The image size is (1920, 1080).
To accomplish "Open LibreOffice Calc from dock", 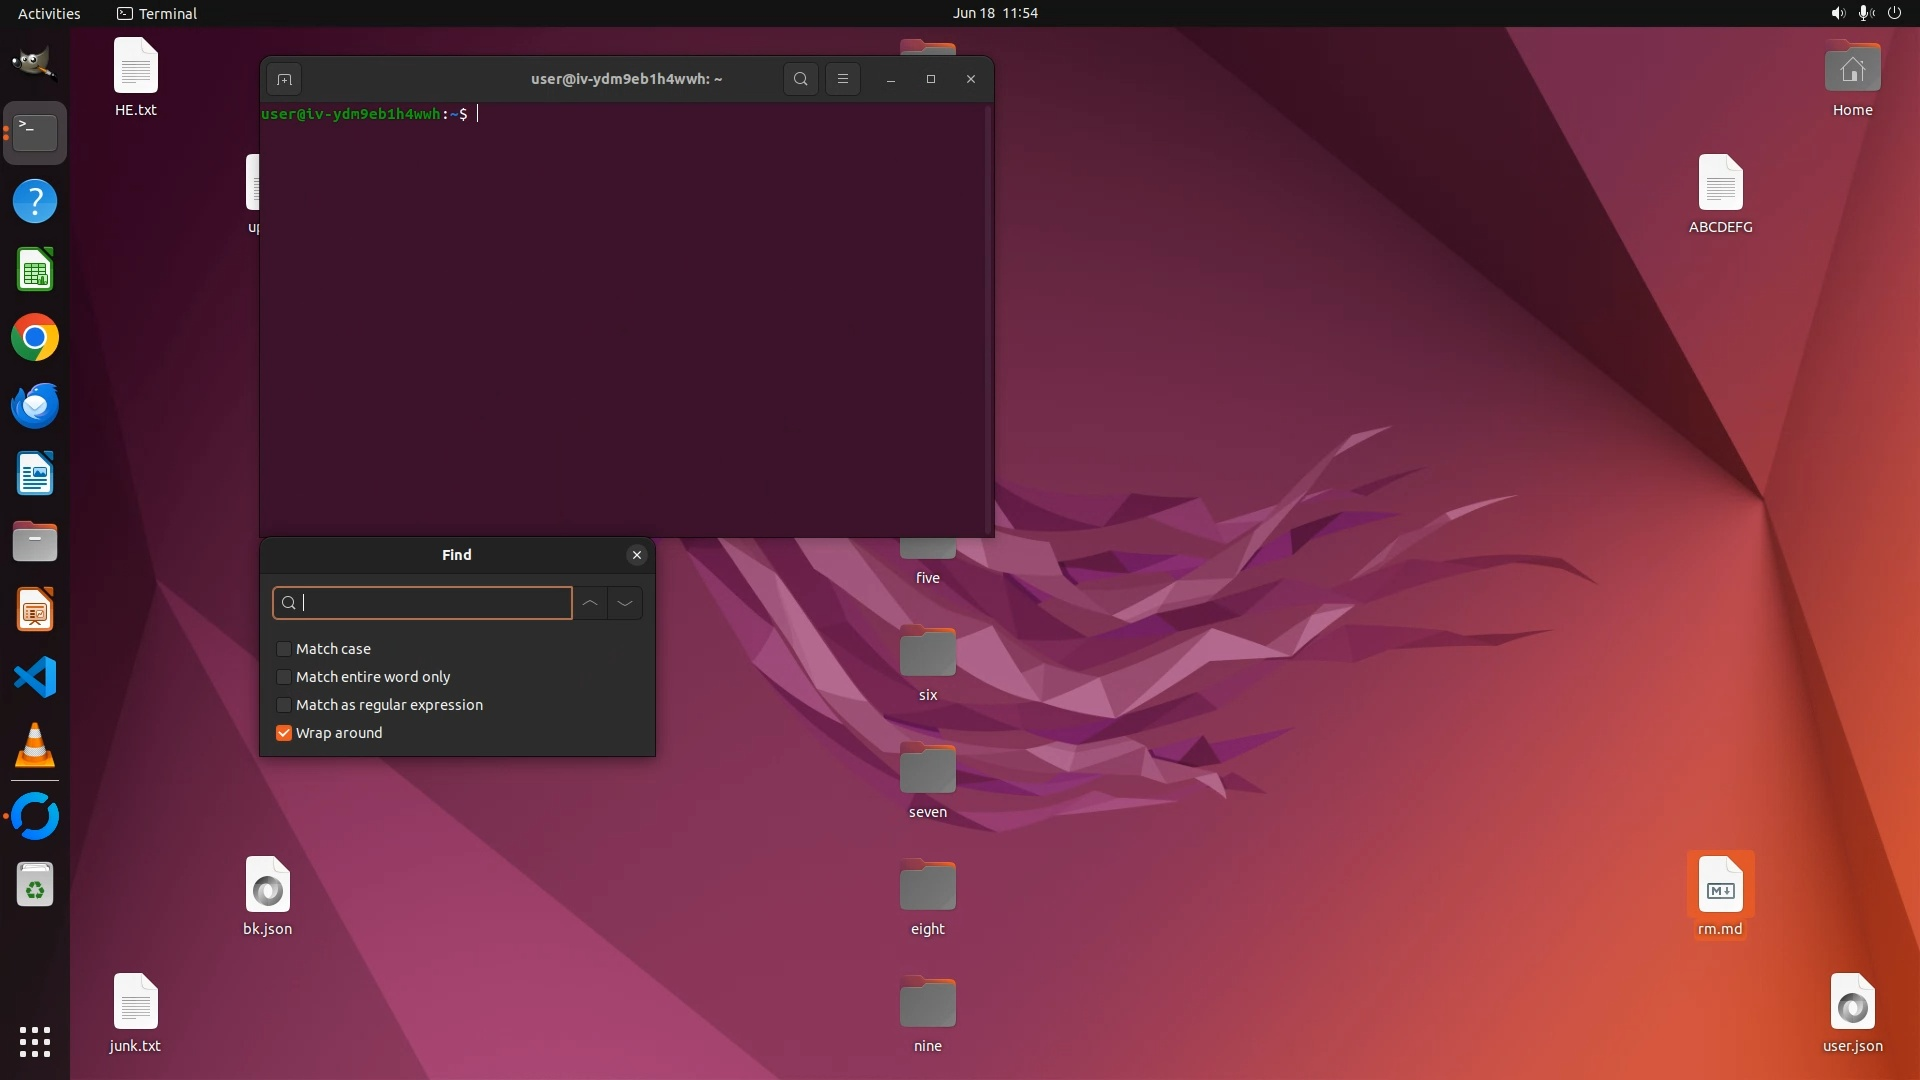I will tap(35, 270).
